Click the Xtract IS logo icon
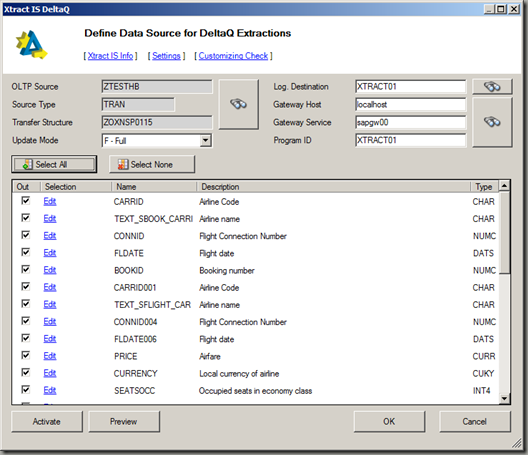The height and width of the screenshot is (455, 528). 32,45
